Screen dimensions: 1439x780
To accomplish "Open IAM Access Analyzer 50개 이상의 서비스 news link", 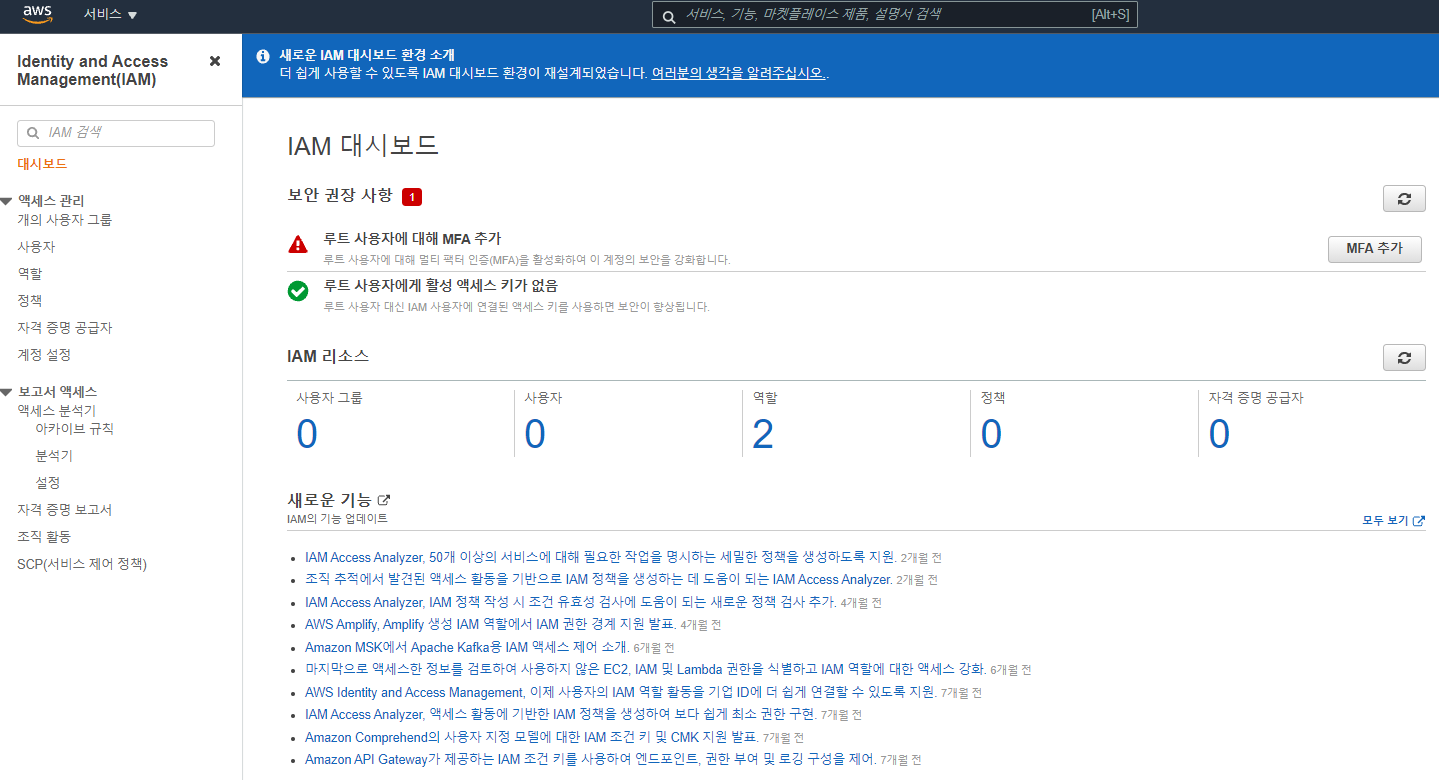I will 600,556.
